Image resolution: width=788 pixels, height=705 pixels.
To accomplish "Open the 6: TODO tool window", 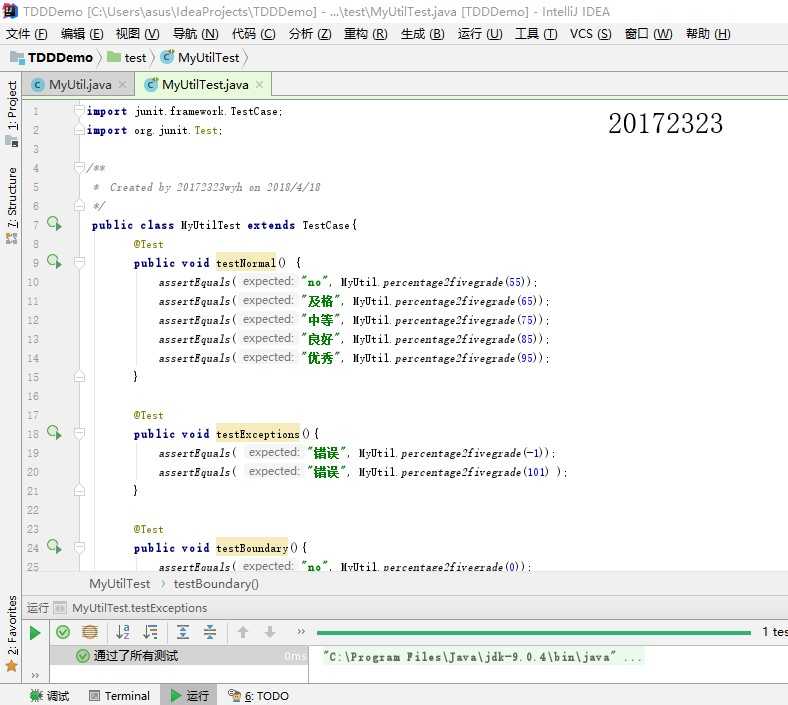I will coord(259,696).
